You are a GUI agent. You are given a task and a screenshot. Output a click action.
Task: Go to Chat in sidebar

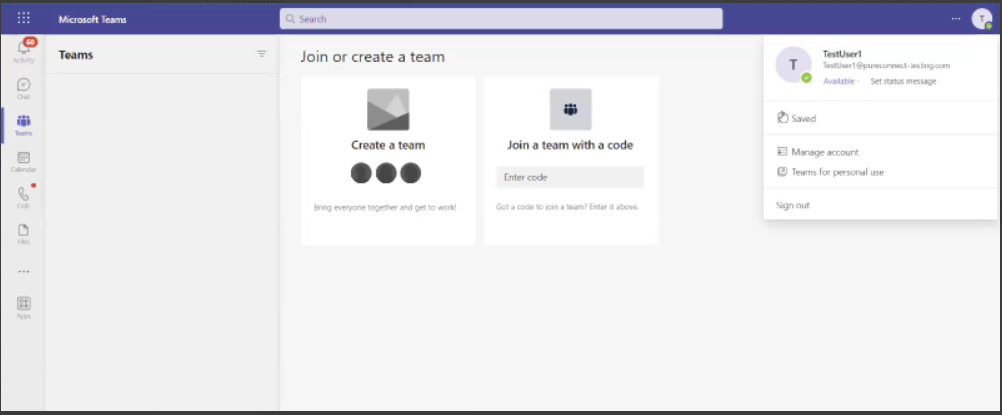pos(23,89)
